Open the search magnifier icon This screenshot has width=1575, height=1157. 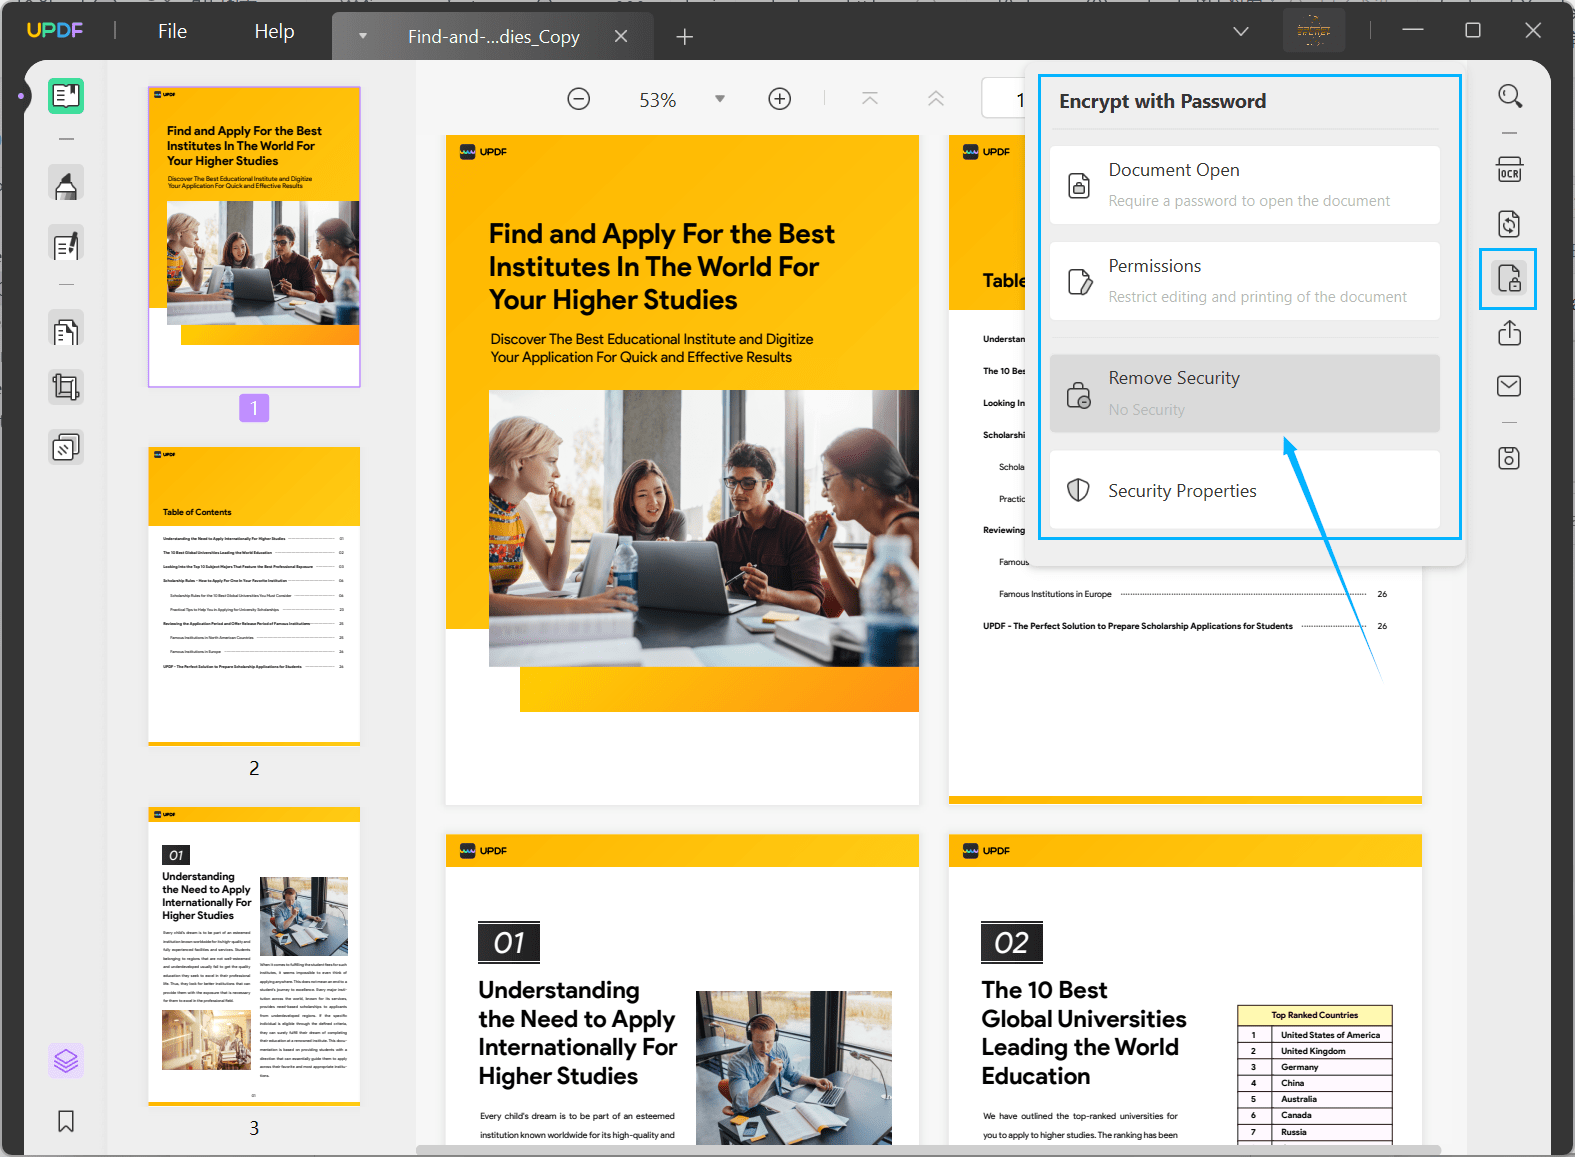(x=1510, y=96)
